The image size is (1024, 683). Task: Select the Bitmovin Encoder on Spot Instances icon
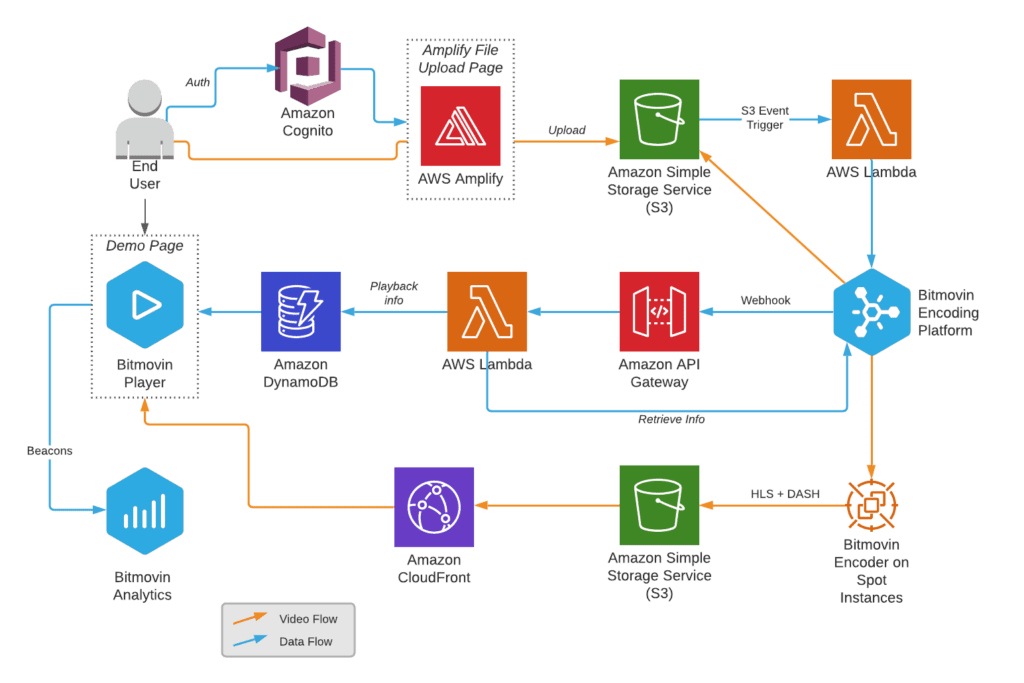pyautogui.click(x=871, y=505)
